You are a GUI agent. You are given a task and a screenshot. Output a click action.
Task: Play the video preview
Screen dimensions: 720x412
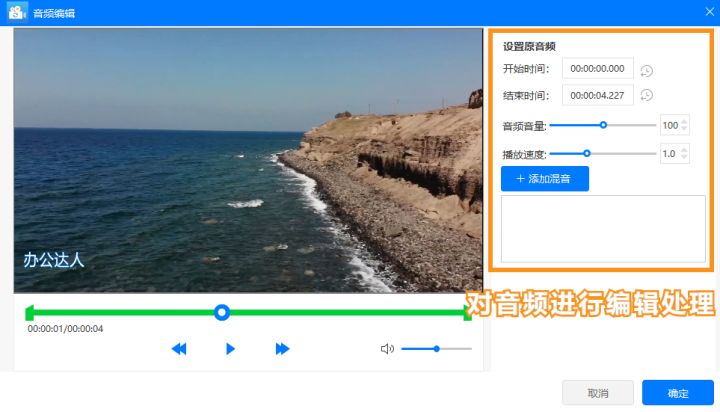pos(231,349)
